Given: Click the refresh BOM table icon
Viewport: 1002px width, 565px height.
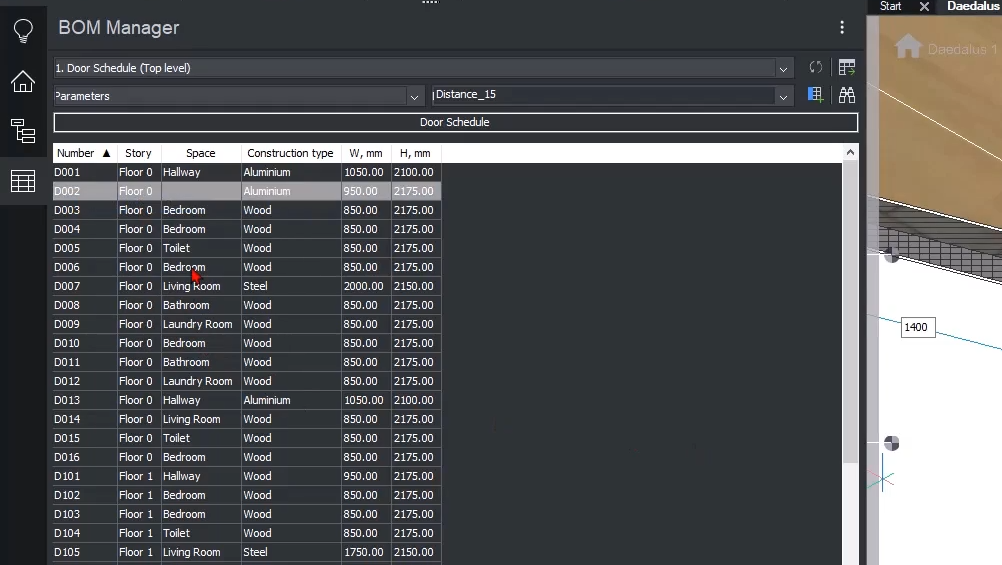Looking at the screenshot, I should 815,67.
